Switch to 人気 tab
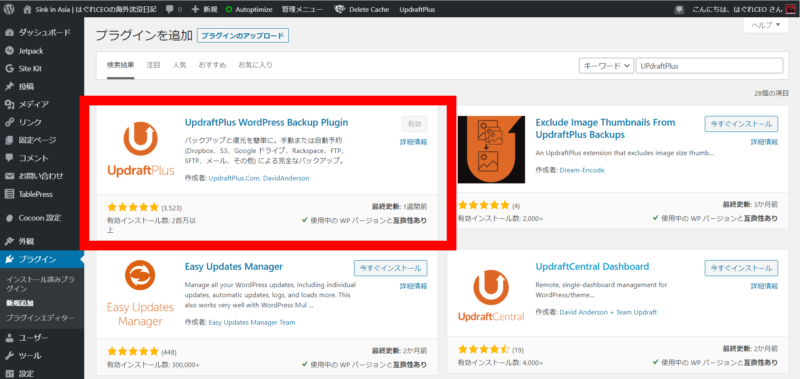The image size is (800, 379). [179, 65]
